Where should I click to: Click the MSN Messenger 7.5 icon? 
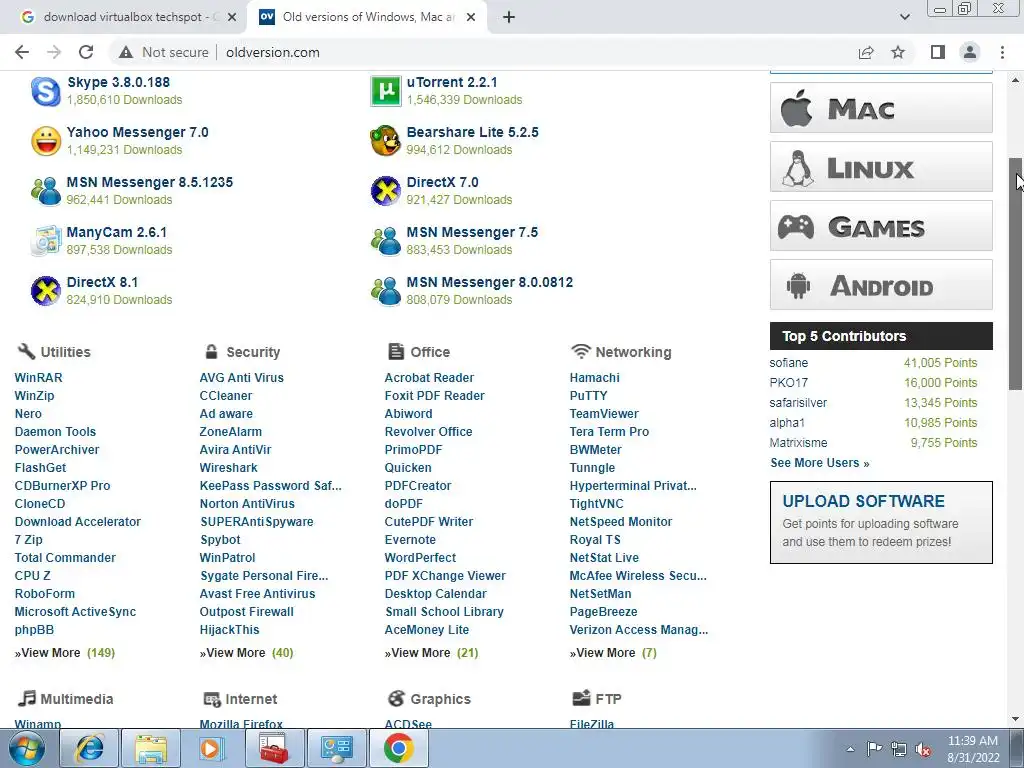(386, 241)
